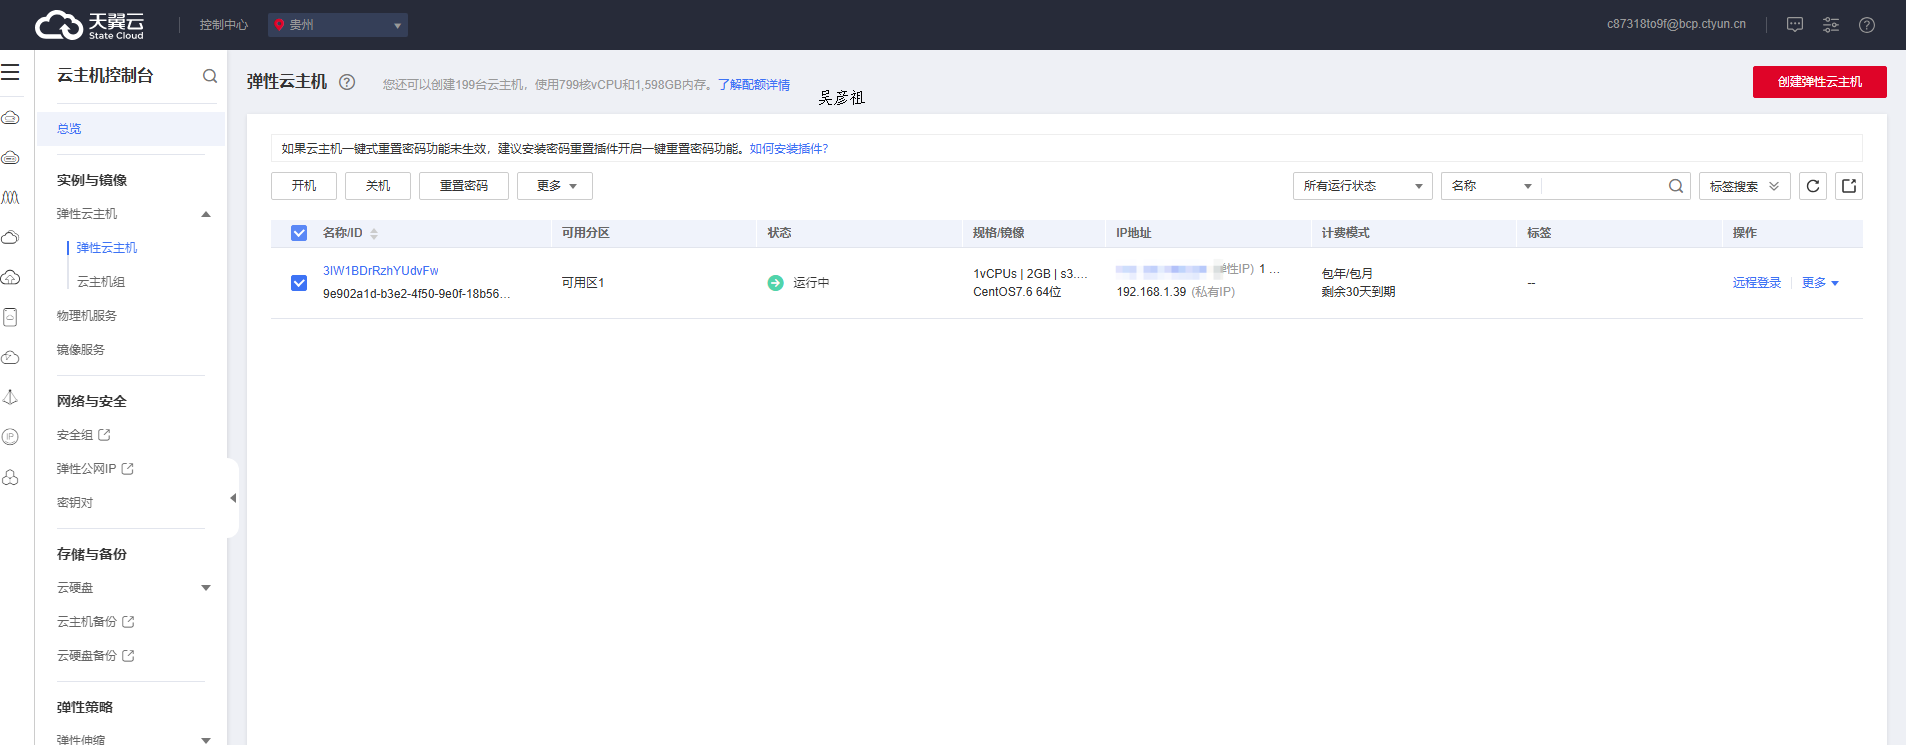This screenshot has height=745, width=1906.
Task: Click the 可用区1 availability zone cell
Action: click(583, 283)
